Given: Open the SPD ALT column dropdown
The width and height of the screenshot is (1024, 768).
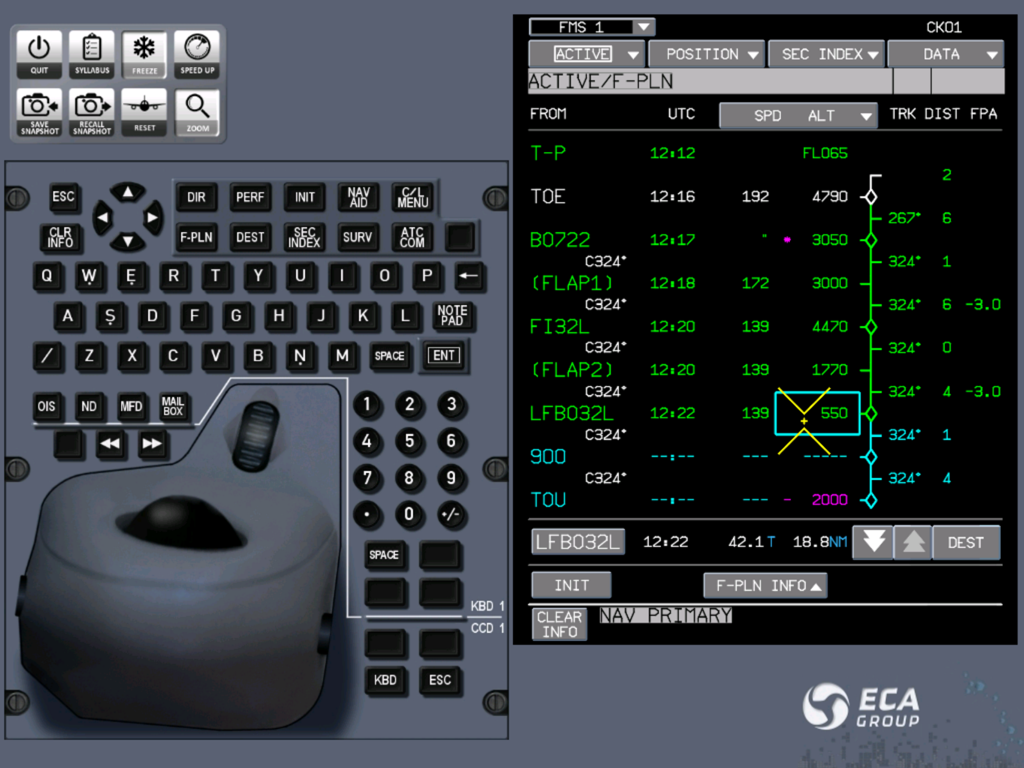Looking at the screenshot, I should click(x=798, y=114).
